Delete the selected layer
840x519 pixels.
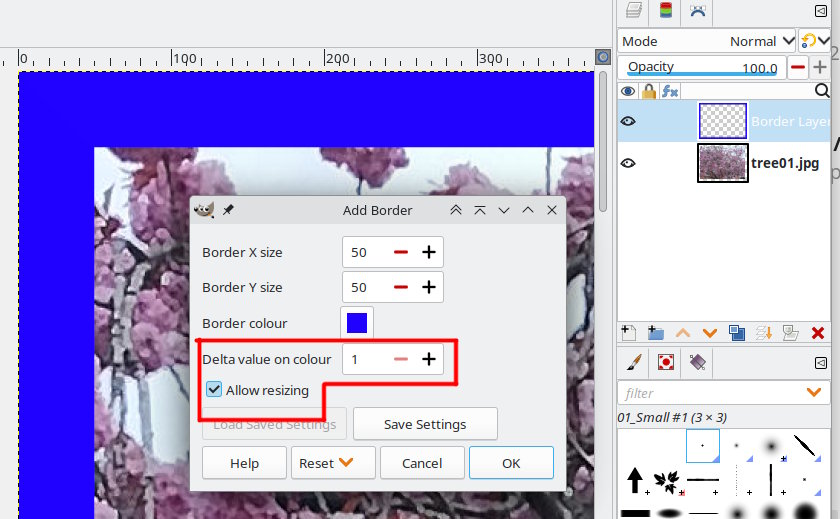(818, 333)
